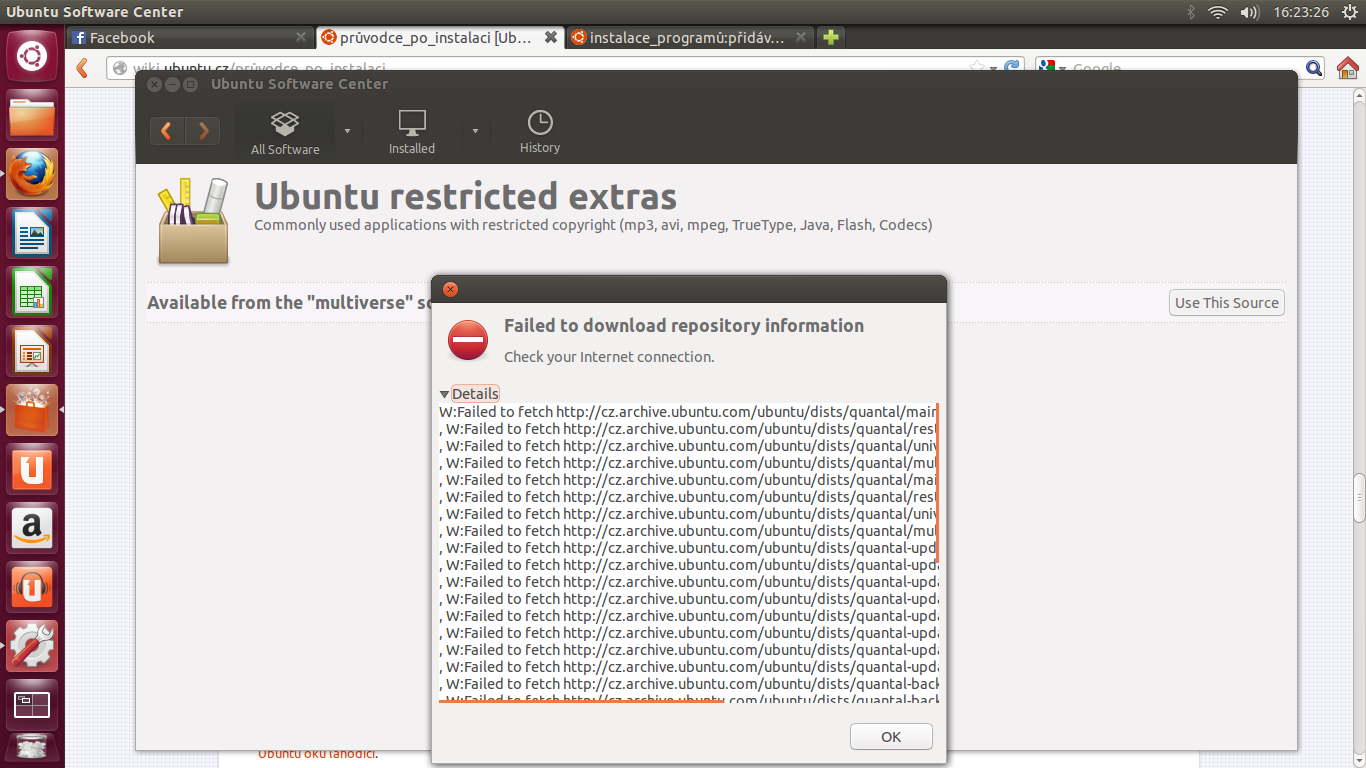Launch Firefox from the Unity launcher
The image size is (1366, 768).
tap(32, 174)
